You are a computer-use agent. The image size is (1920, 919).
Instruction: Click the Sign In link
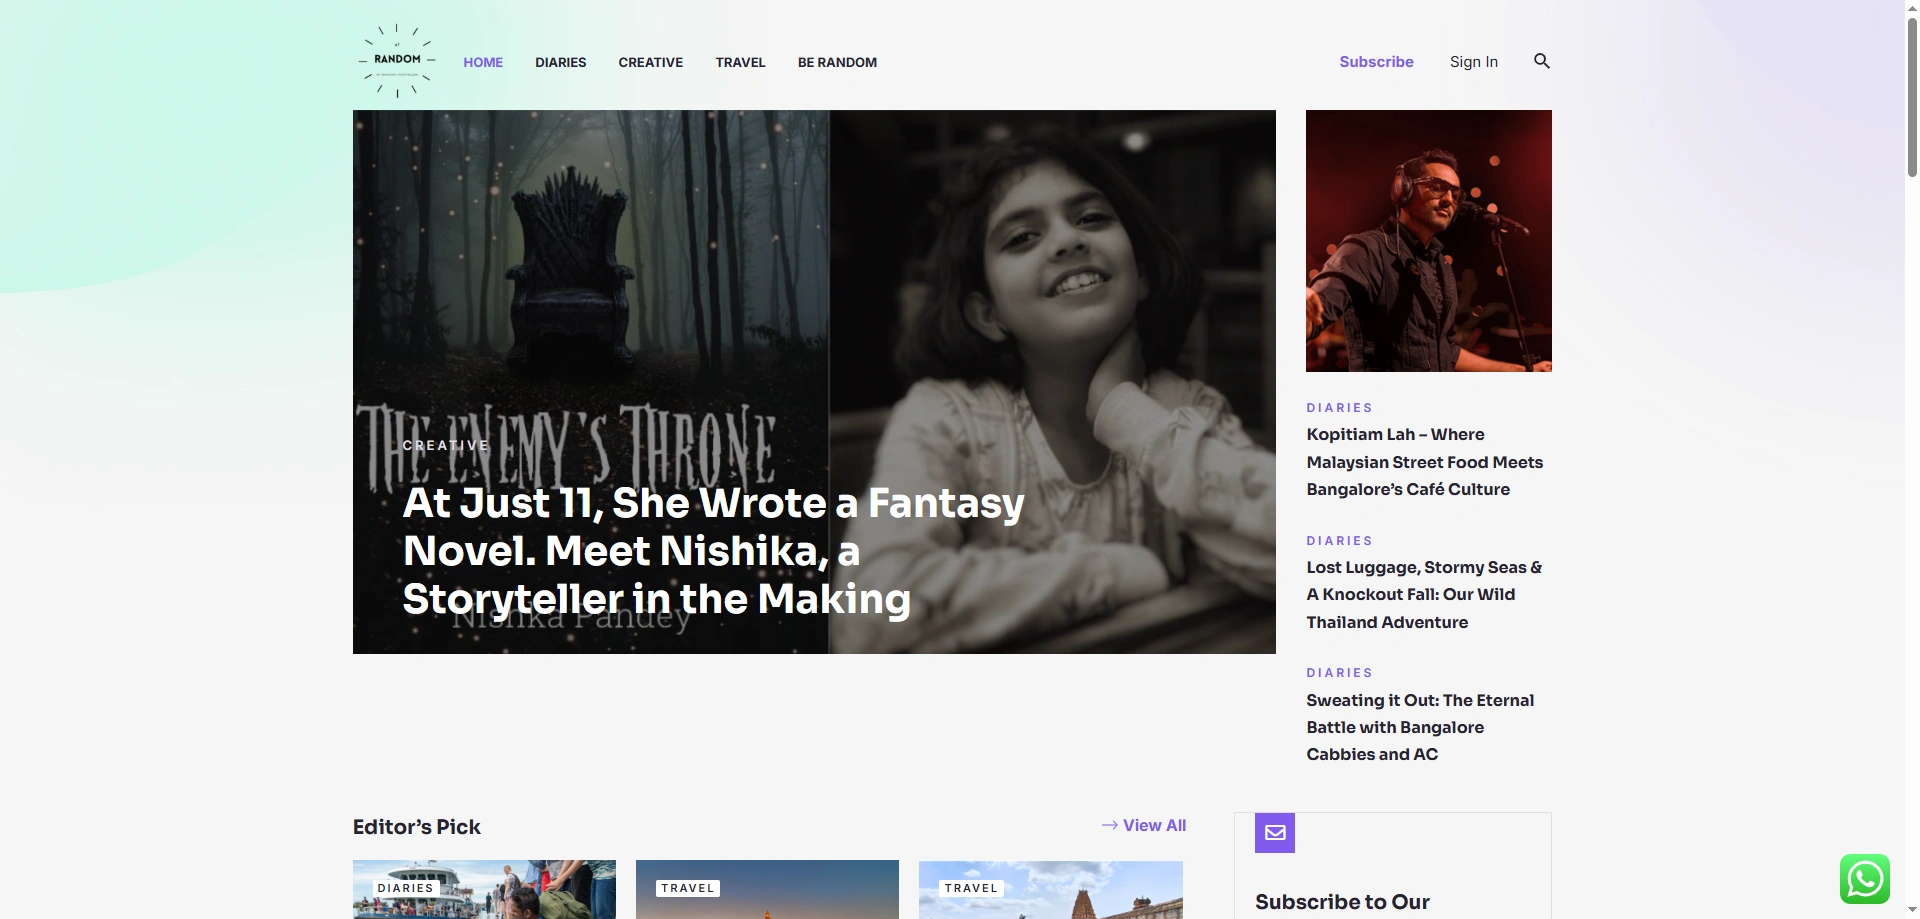[1474, 62]
